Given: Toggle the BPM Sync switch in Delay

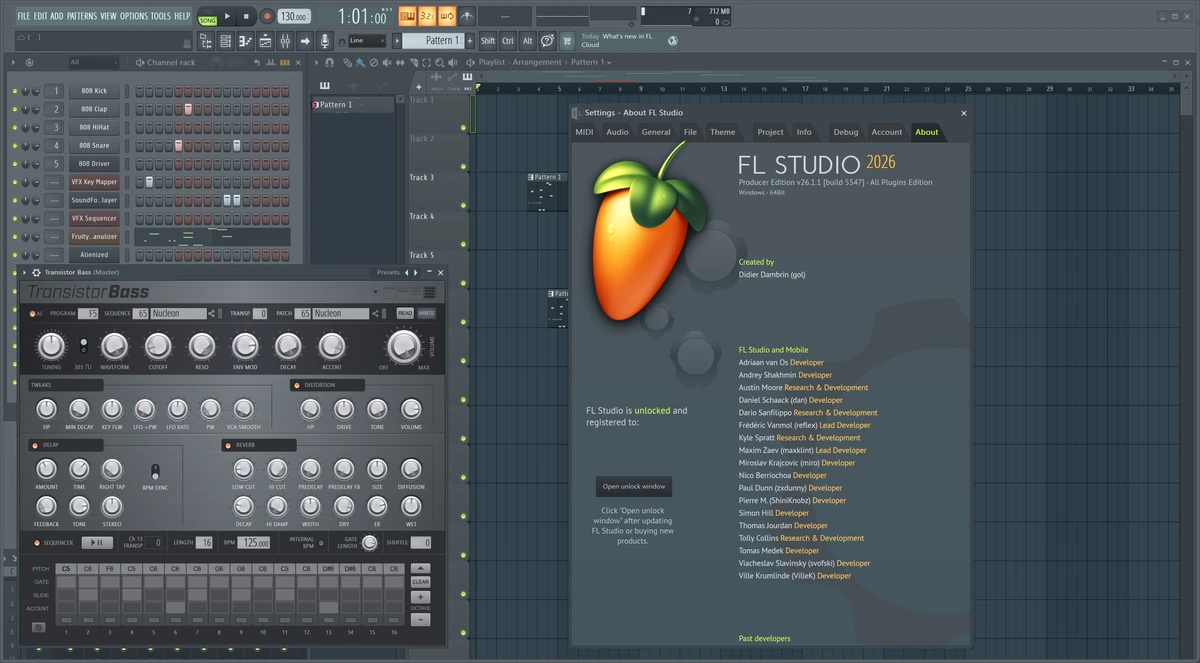Looking at the screenshot, I should (x=154, y=470).
